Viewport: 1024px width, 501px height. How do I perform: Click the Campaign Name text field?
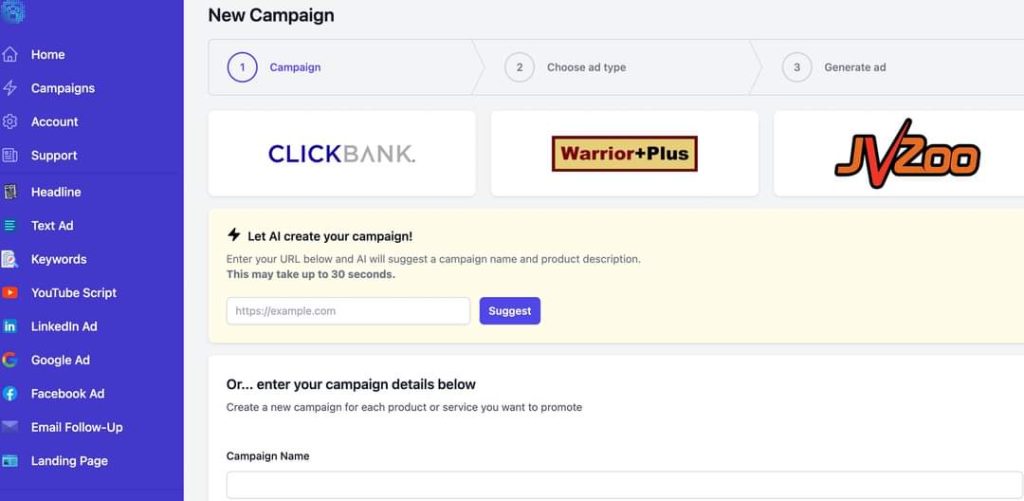pos(624,485)
